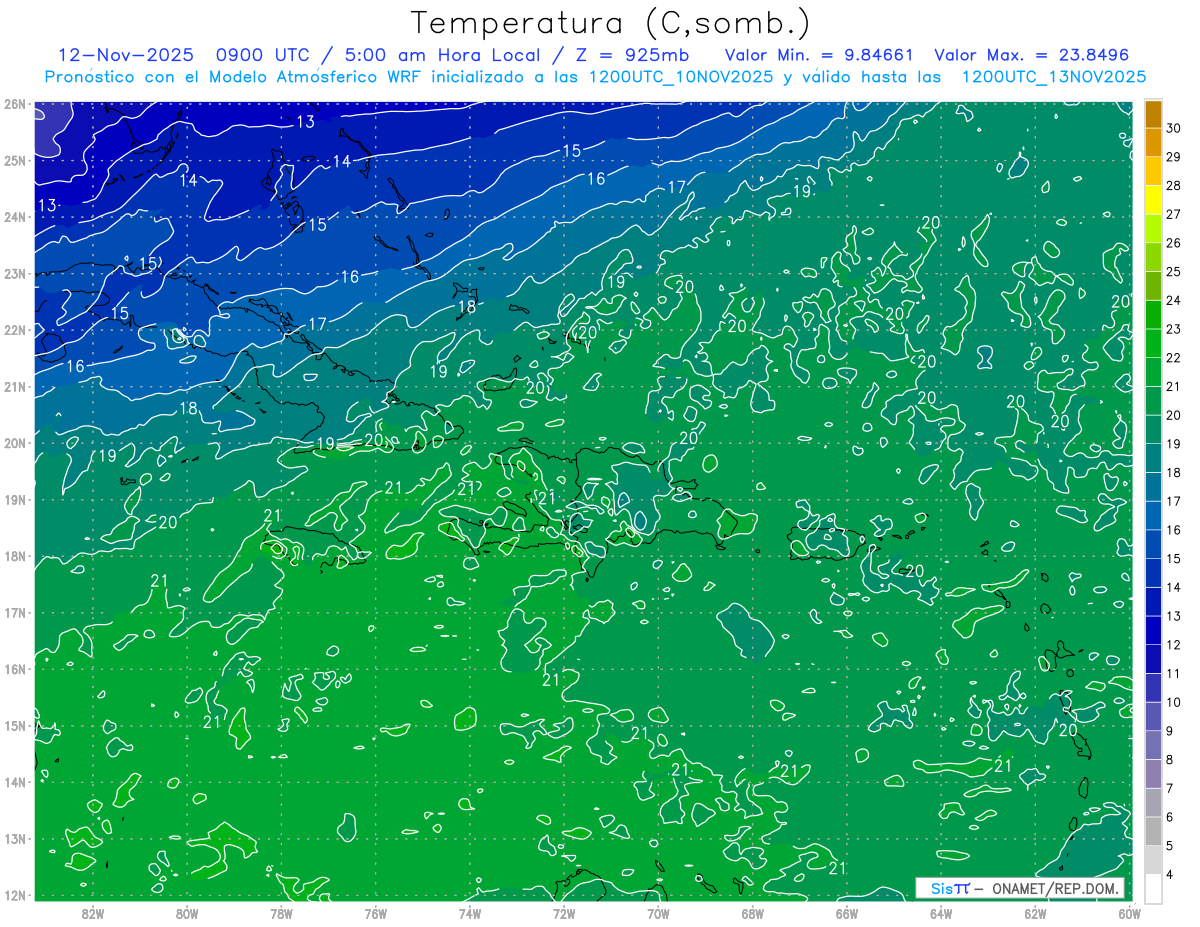Click the "19N" latitude axis label
The width and height of the screenshot is (1200, 927).
(x=15, y=499)
